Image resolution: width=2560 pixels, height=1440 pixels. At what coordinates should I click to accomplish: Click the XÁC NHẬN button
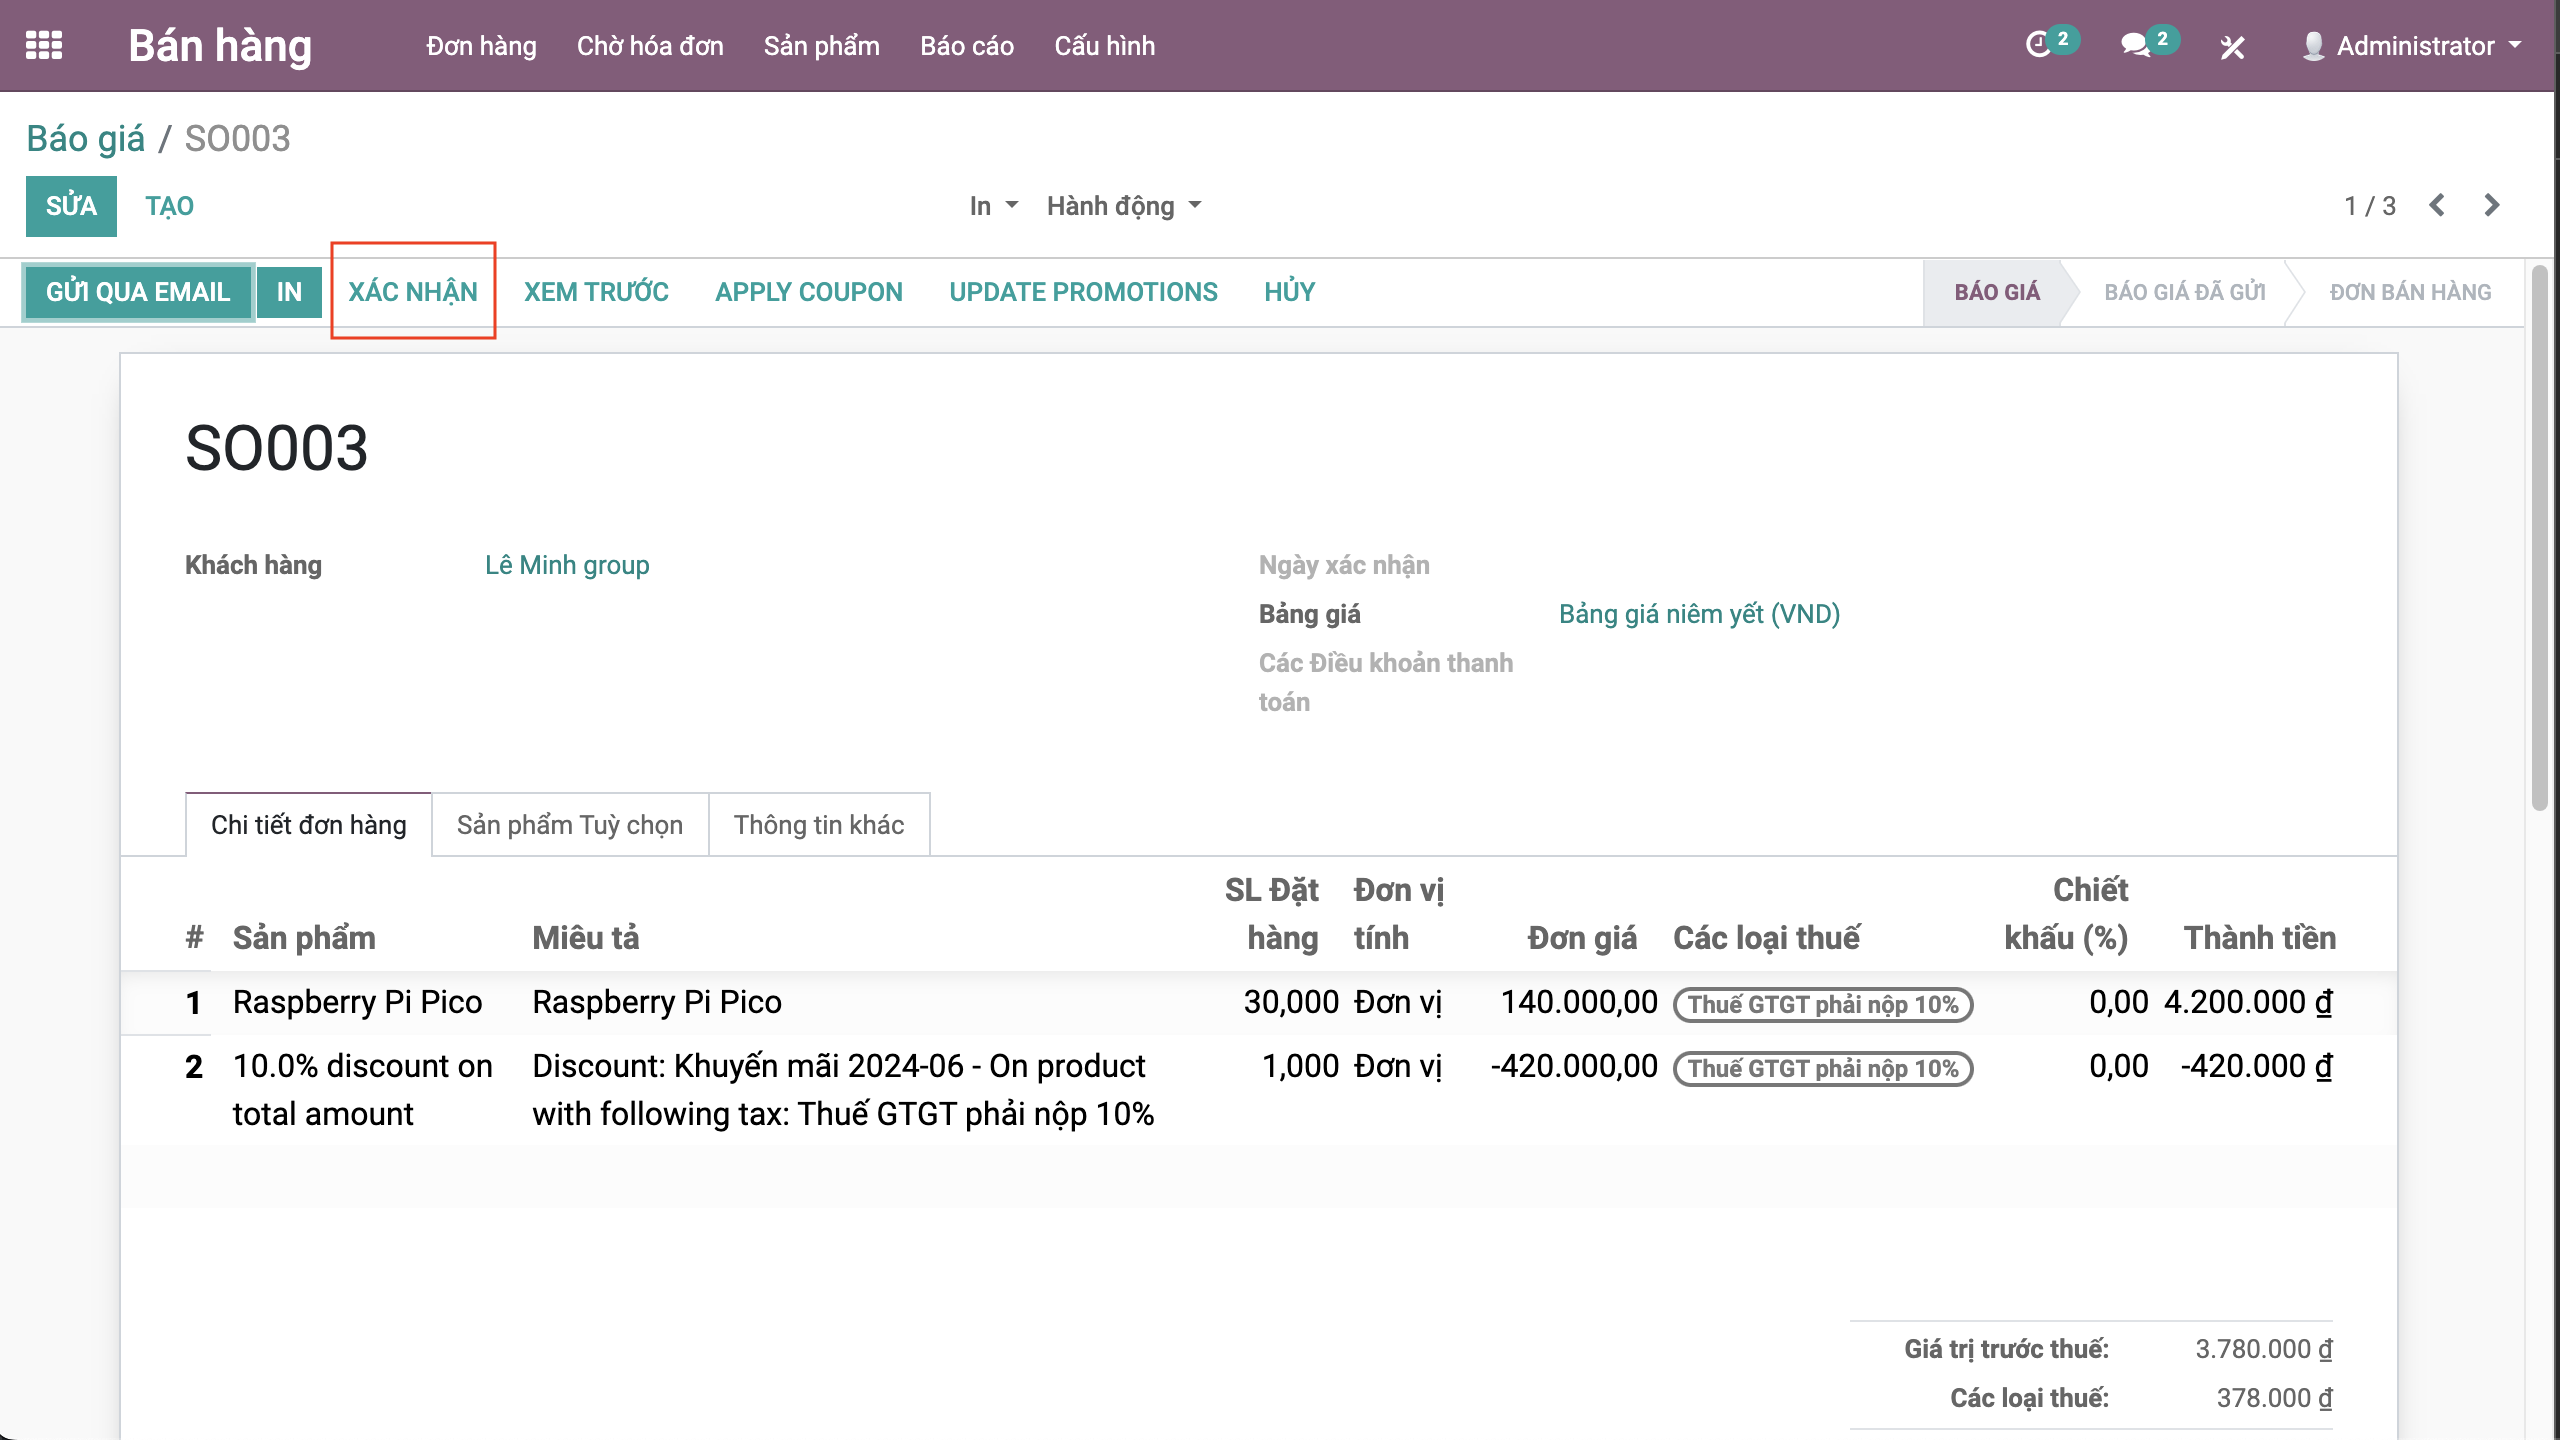tap(413, 292)
